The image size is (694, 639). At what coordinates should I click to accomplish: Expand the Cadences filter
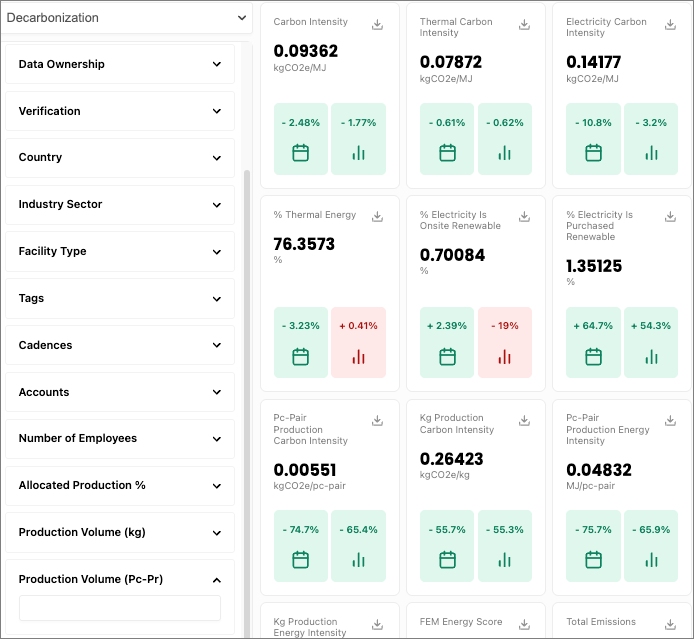tap(120, 345)
